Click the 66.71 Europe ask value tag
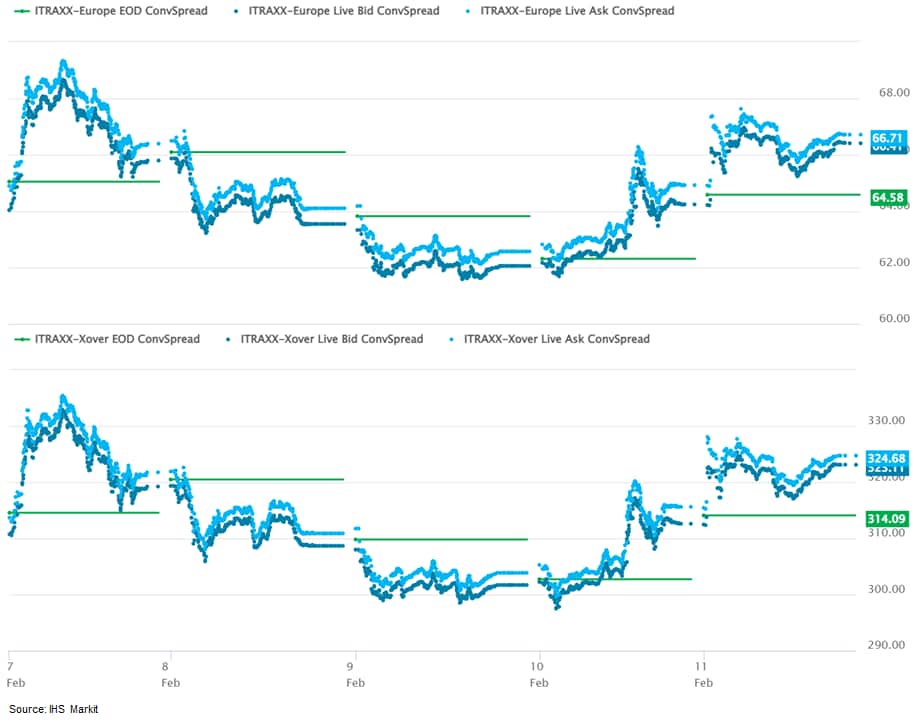918x722 pixels. (x=888, y=137)
